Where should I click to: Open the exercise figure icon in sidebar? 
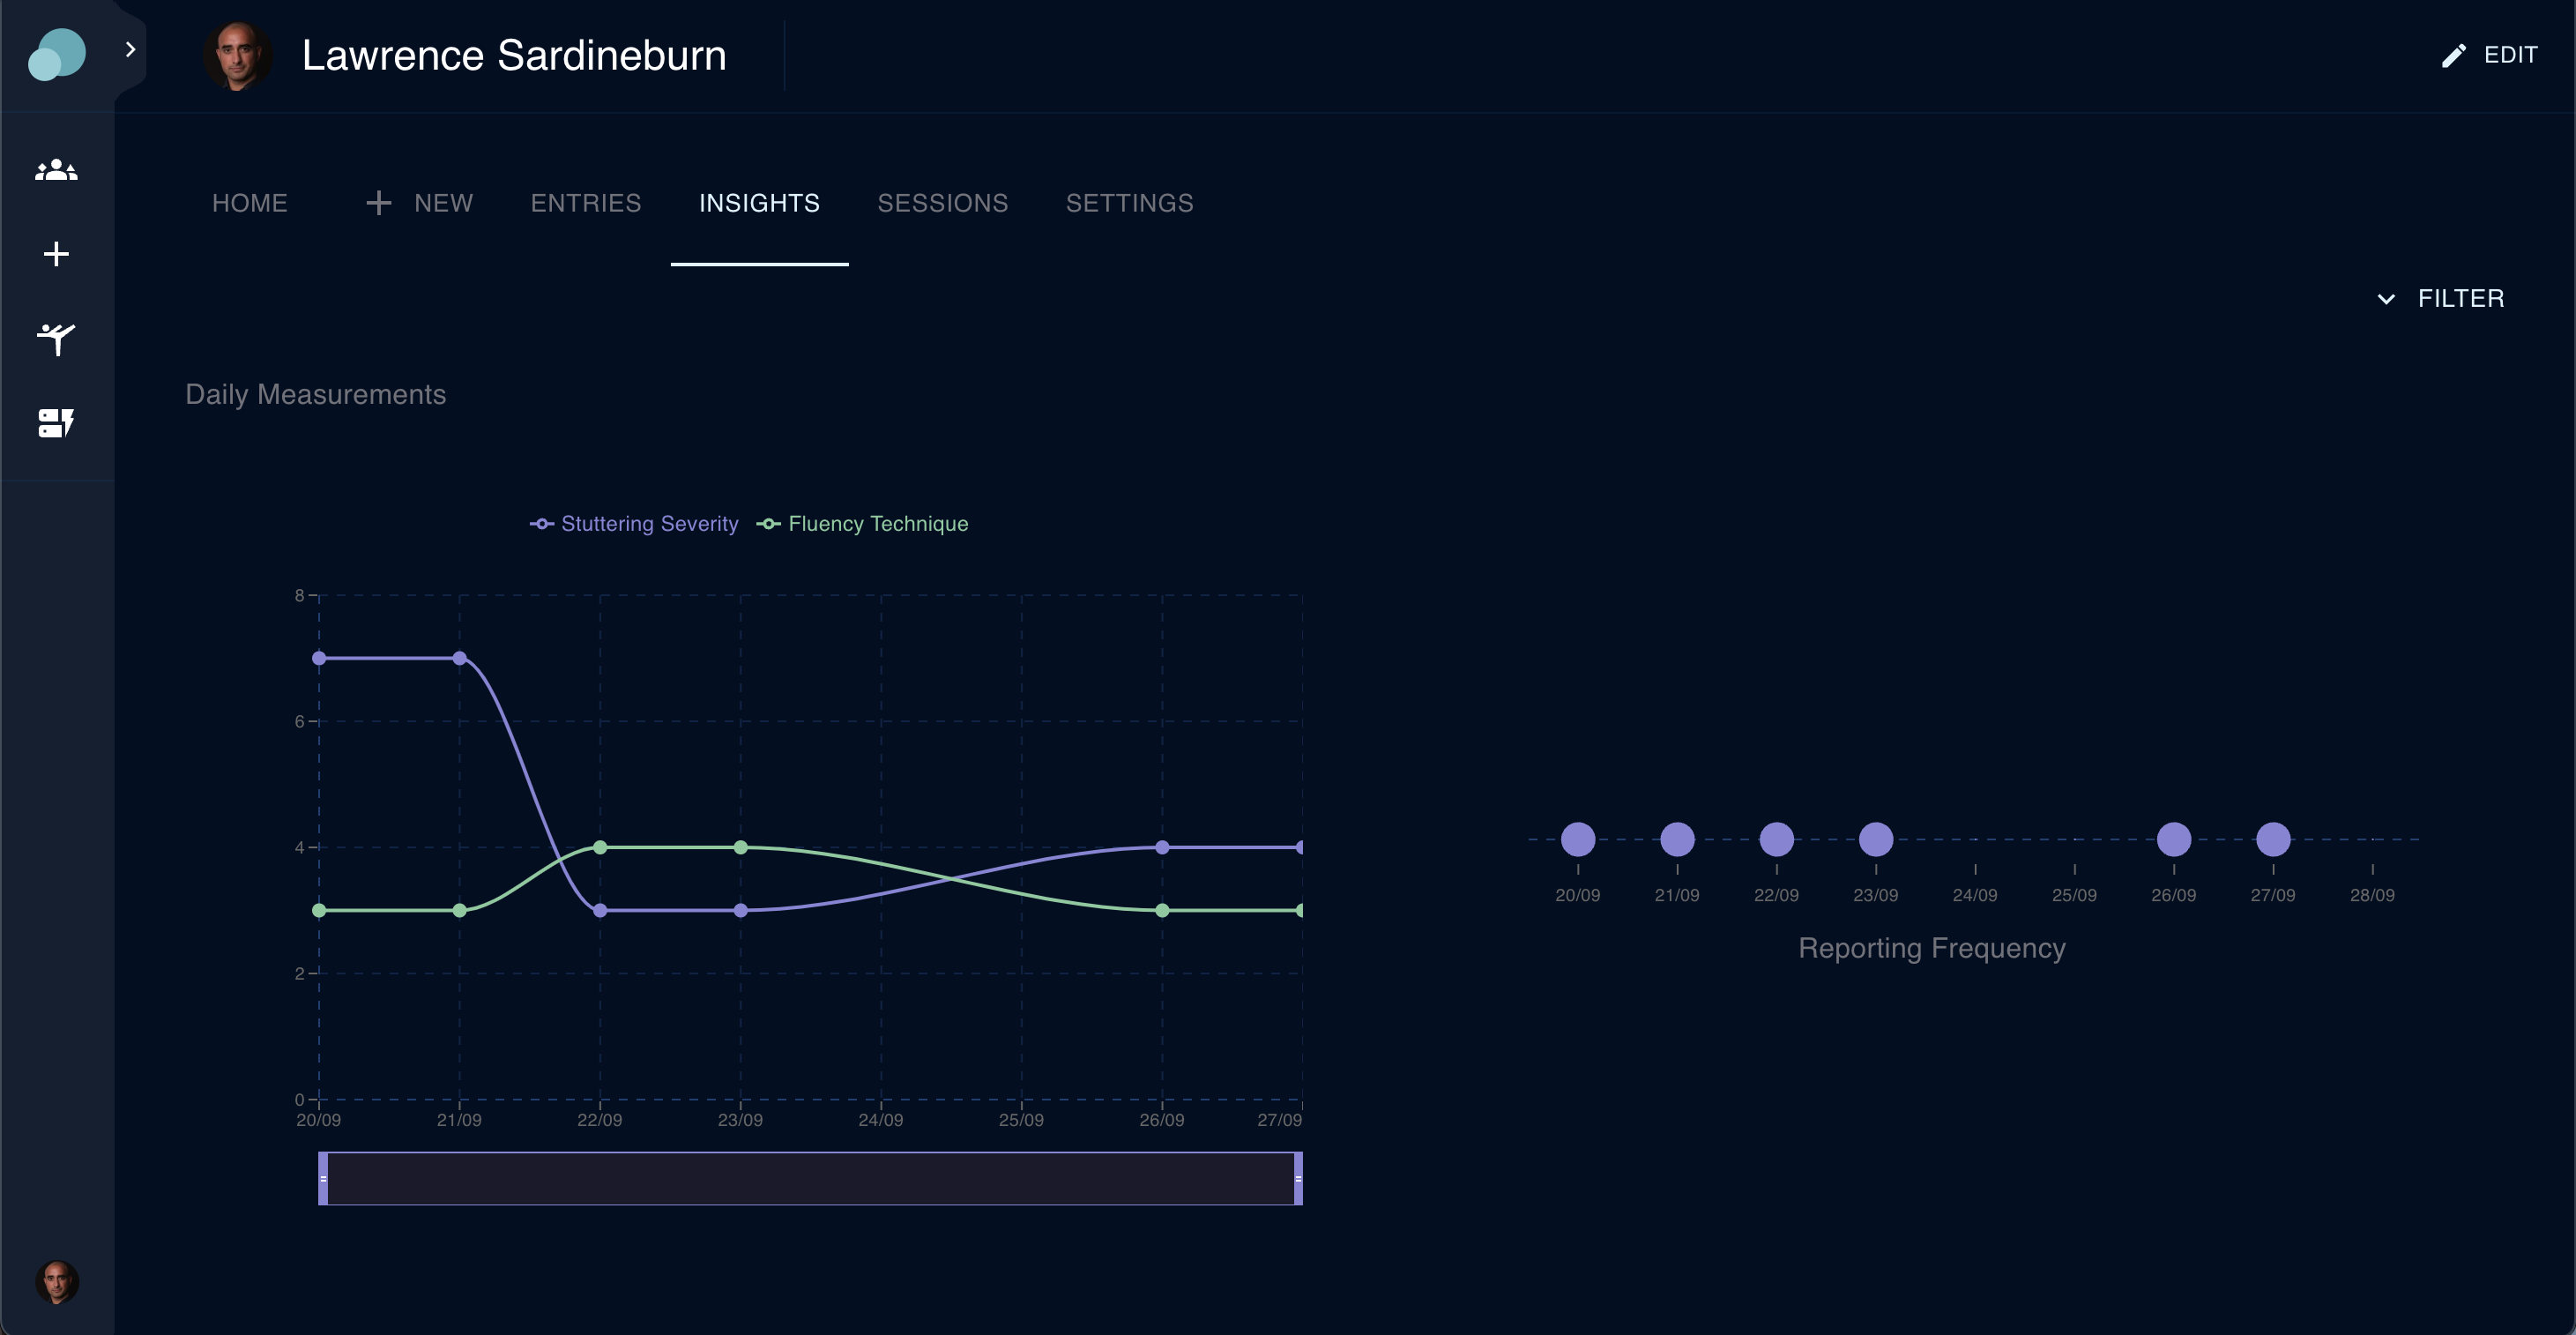tap(56, 339)
